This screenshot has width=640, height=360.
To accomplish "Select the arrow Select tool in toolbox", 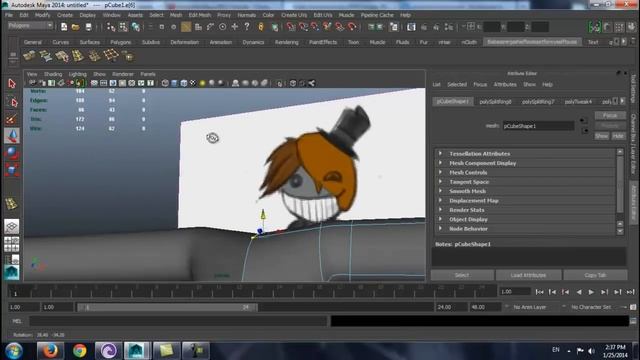I will [x=12, y=84].
